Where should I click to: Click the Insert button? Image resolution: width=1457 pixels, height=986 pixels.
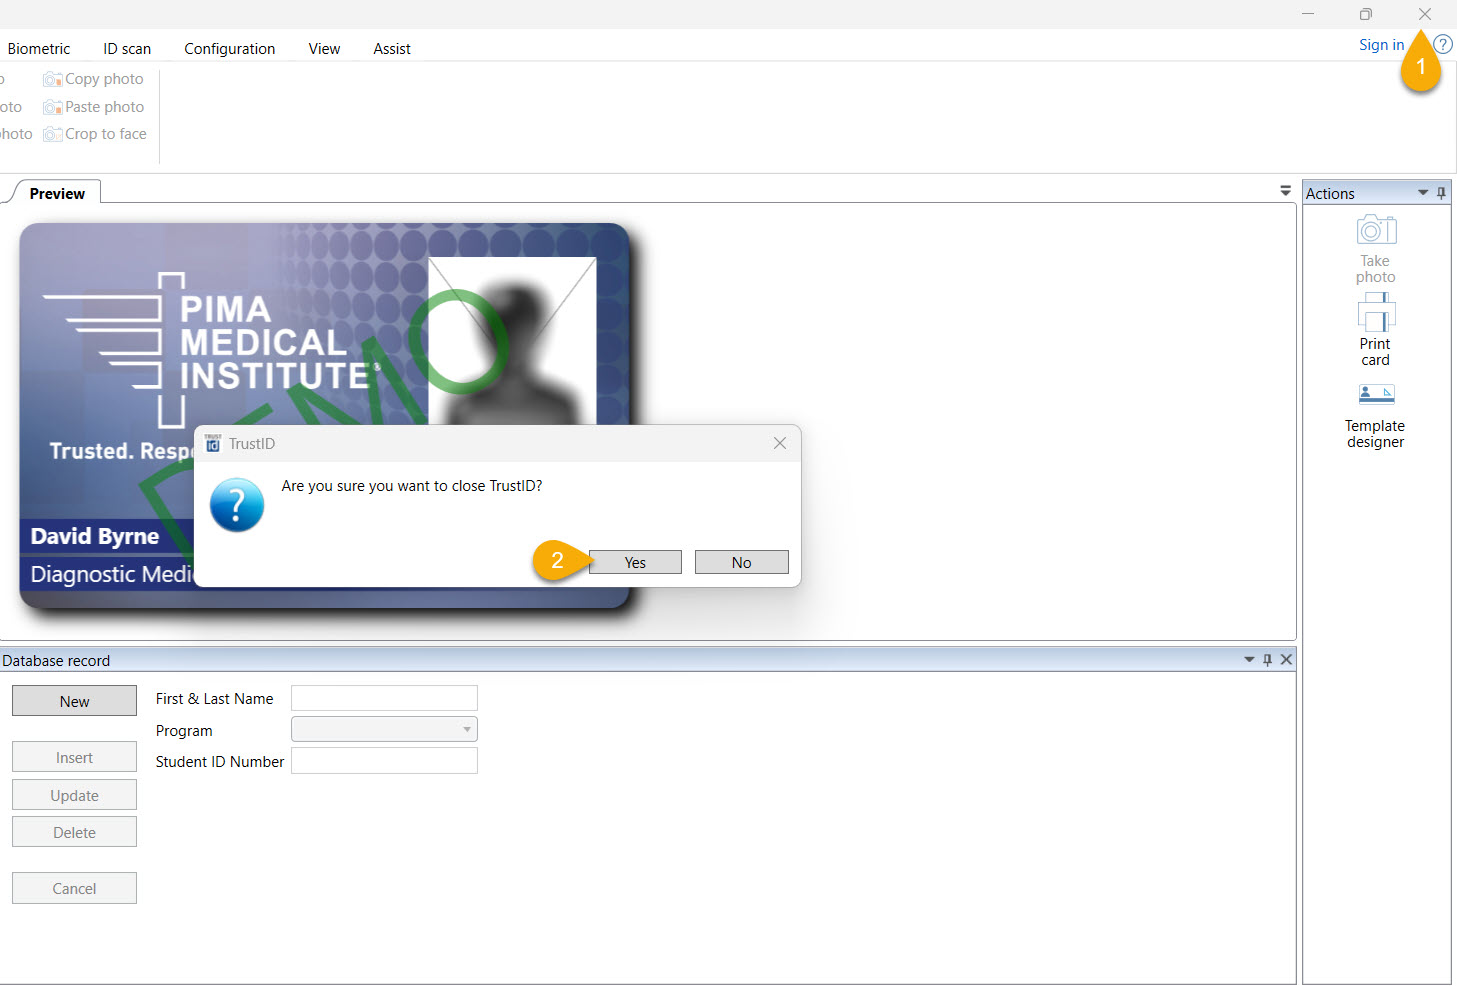pyautogui.click(x=74, y=758)
